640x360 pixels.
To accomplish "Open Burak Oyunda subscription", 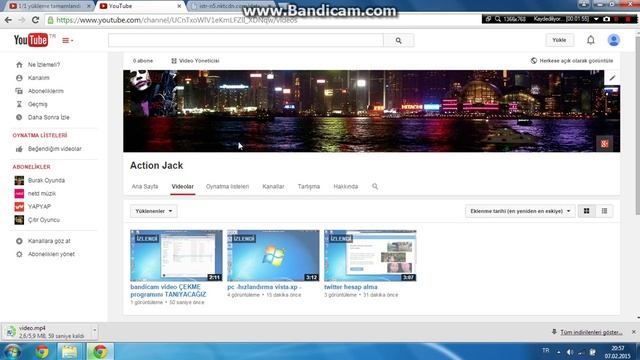I will coord(46,180).
